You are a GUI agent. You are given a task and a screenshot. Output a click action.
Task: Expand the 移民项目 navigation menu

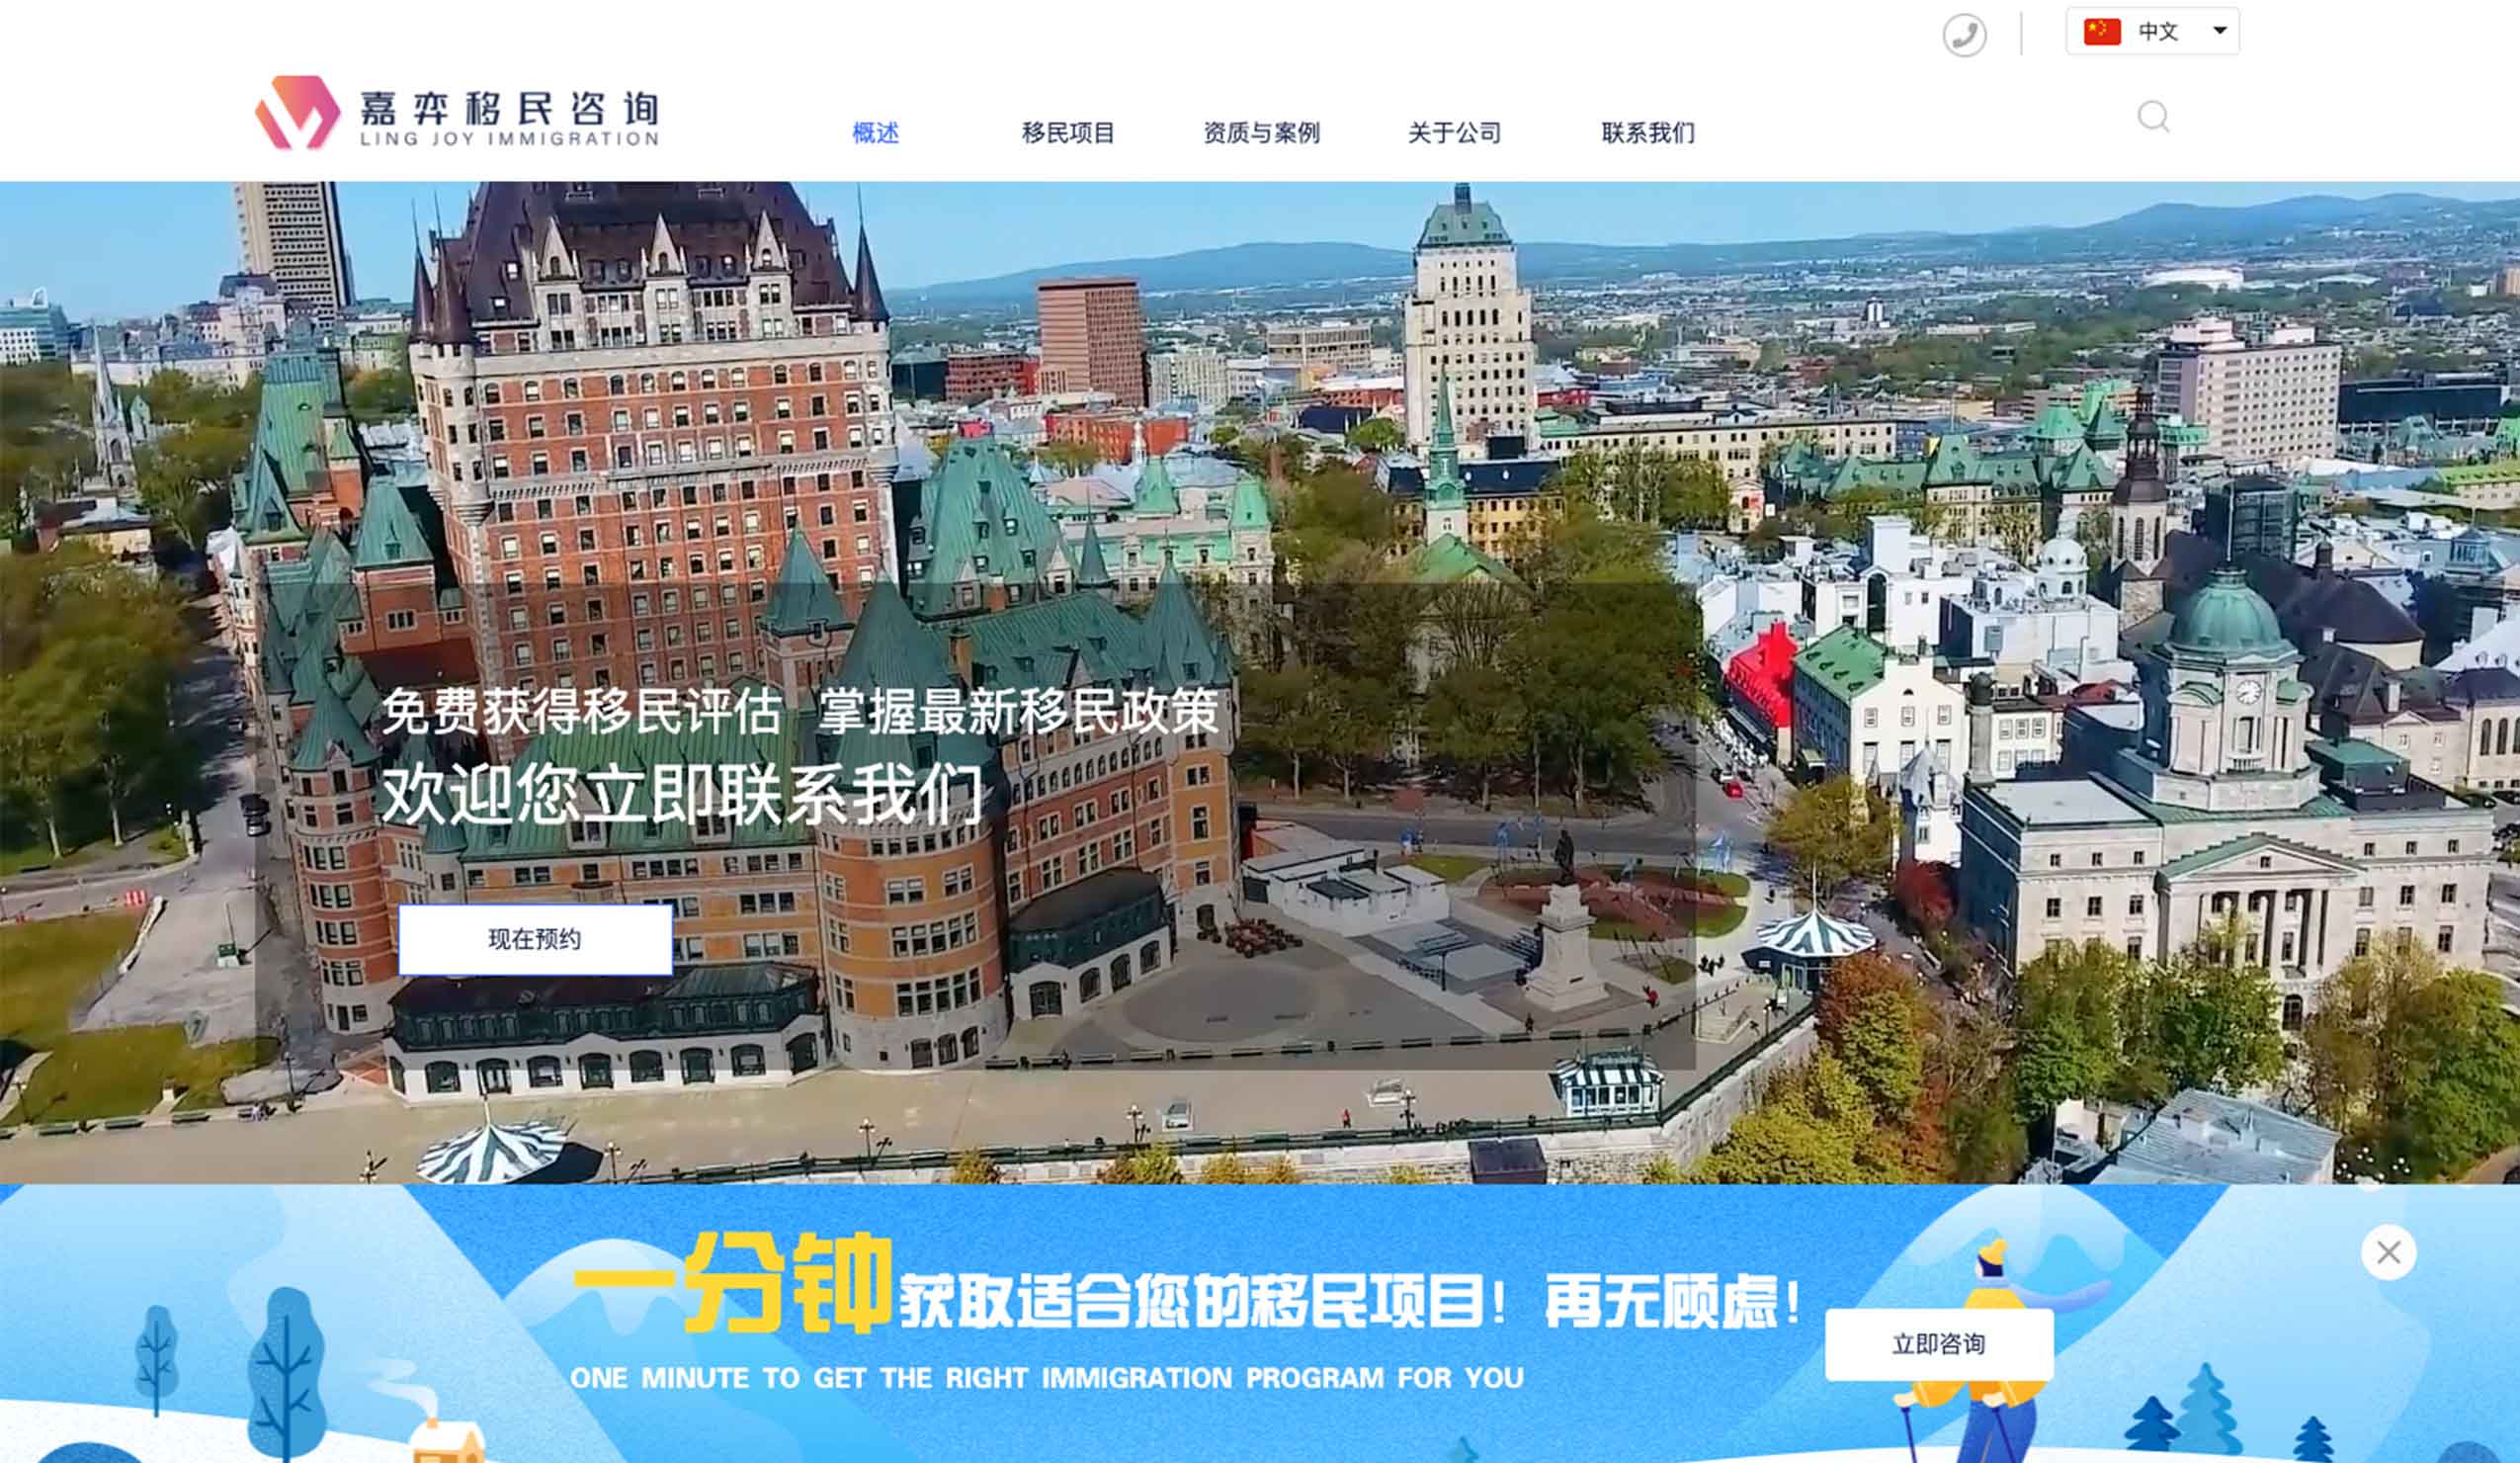[1069, 132]
